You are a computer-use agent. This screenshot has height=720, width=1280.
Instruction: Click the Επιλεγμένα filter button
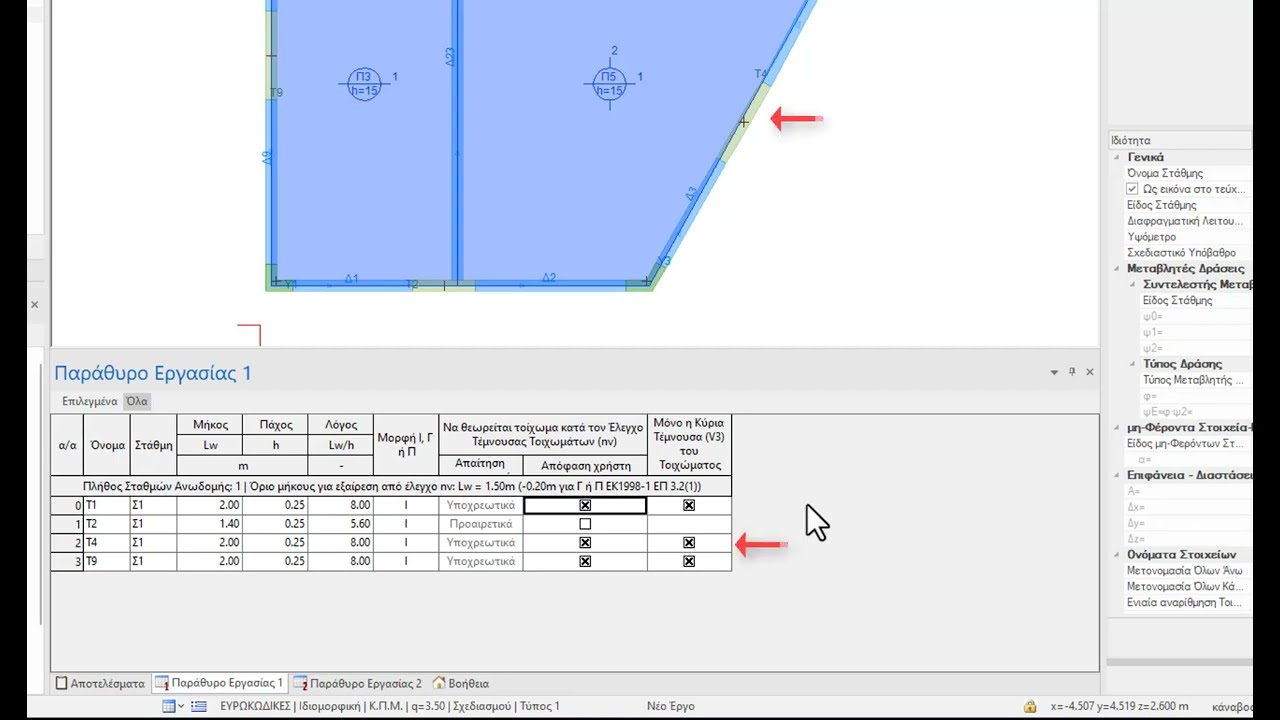coord(89,401)
